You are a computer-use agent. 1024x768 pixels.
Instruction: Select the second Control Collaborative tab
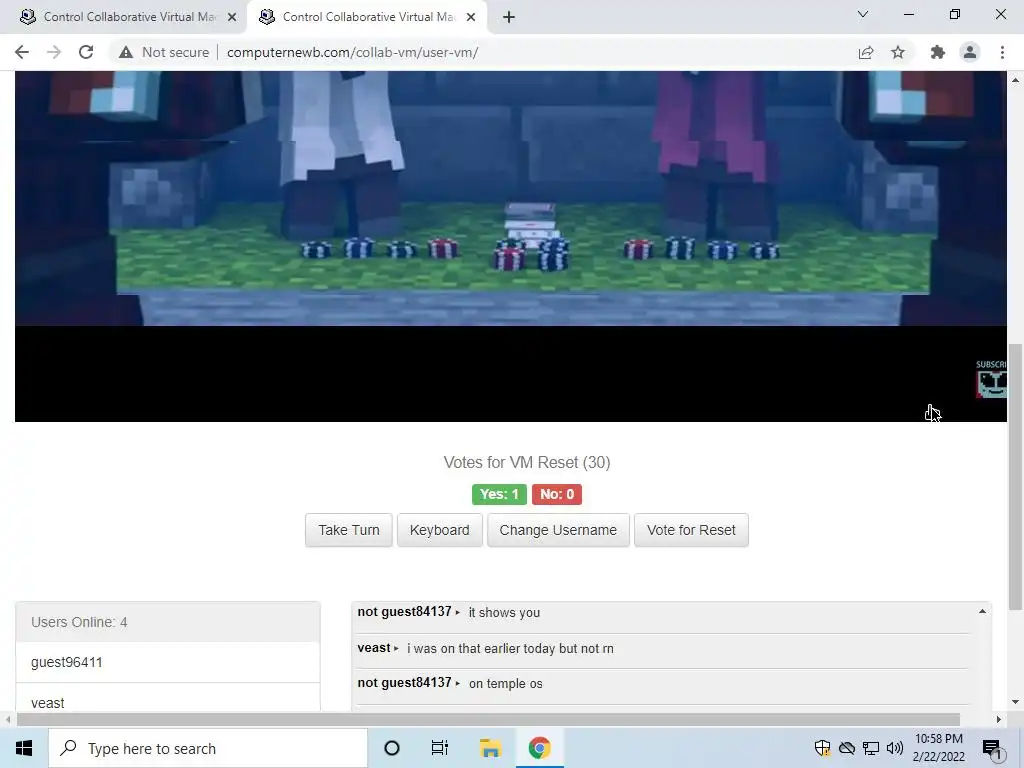click(366, 17)
